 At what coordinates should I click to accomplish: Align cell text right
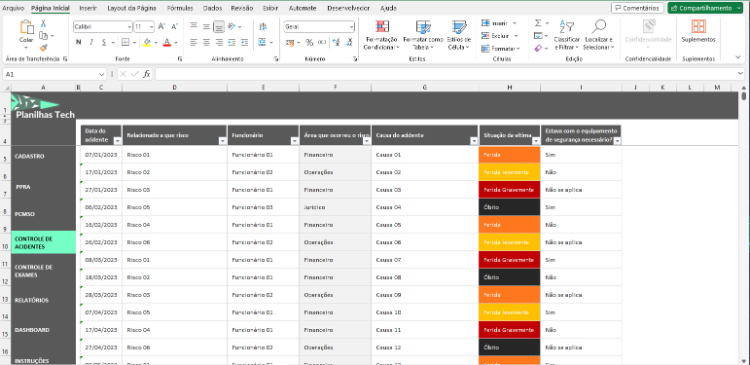point(219,43)
